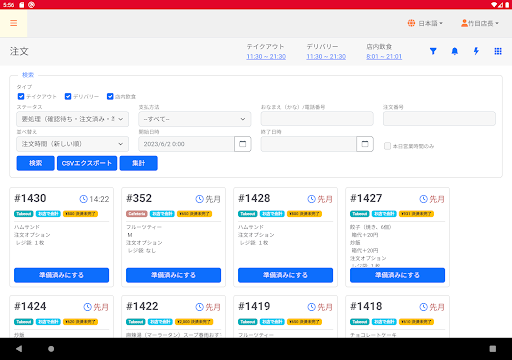Mark order #1430 as 準備済み
Image resolution: width=512 pixels, height=360 pixels.
point(61,275)
